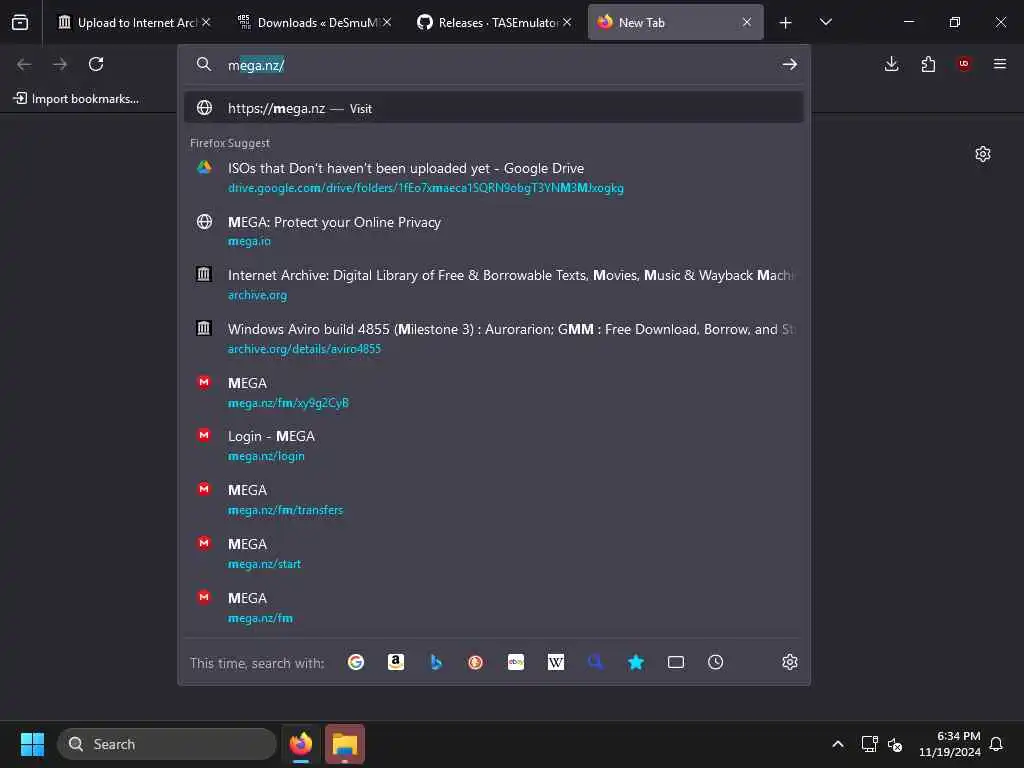
Task: Visit https://mega.nz suggestion
Action: click(x=494, y=108)
